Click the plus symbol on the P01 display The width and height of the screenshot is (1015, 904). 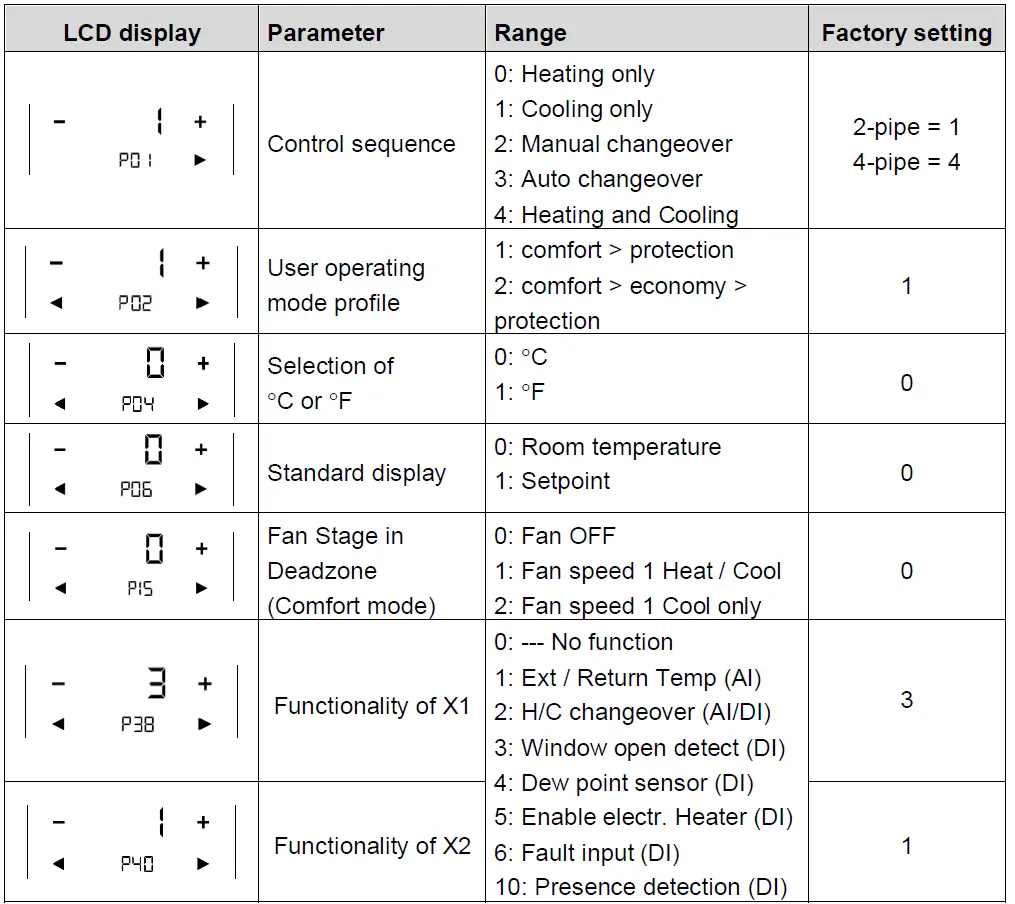point(200,122)
